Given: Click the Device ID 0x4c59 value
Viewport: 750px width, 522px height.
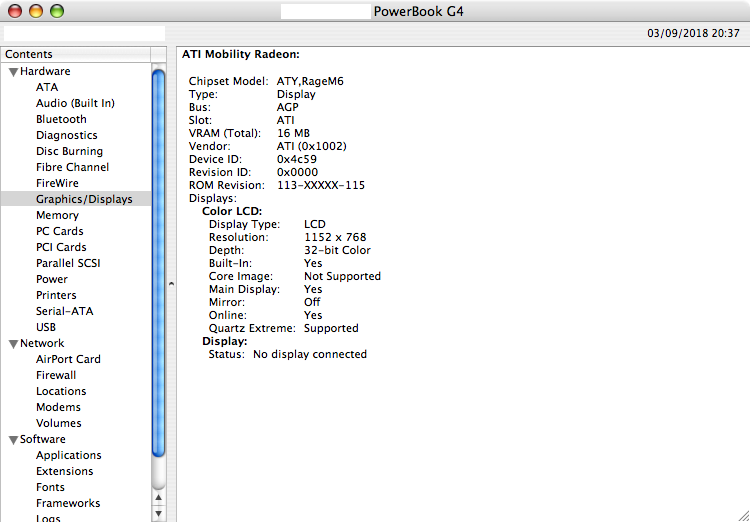Looking at the screenshot, I should click(297, 159).
